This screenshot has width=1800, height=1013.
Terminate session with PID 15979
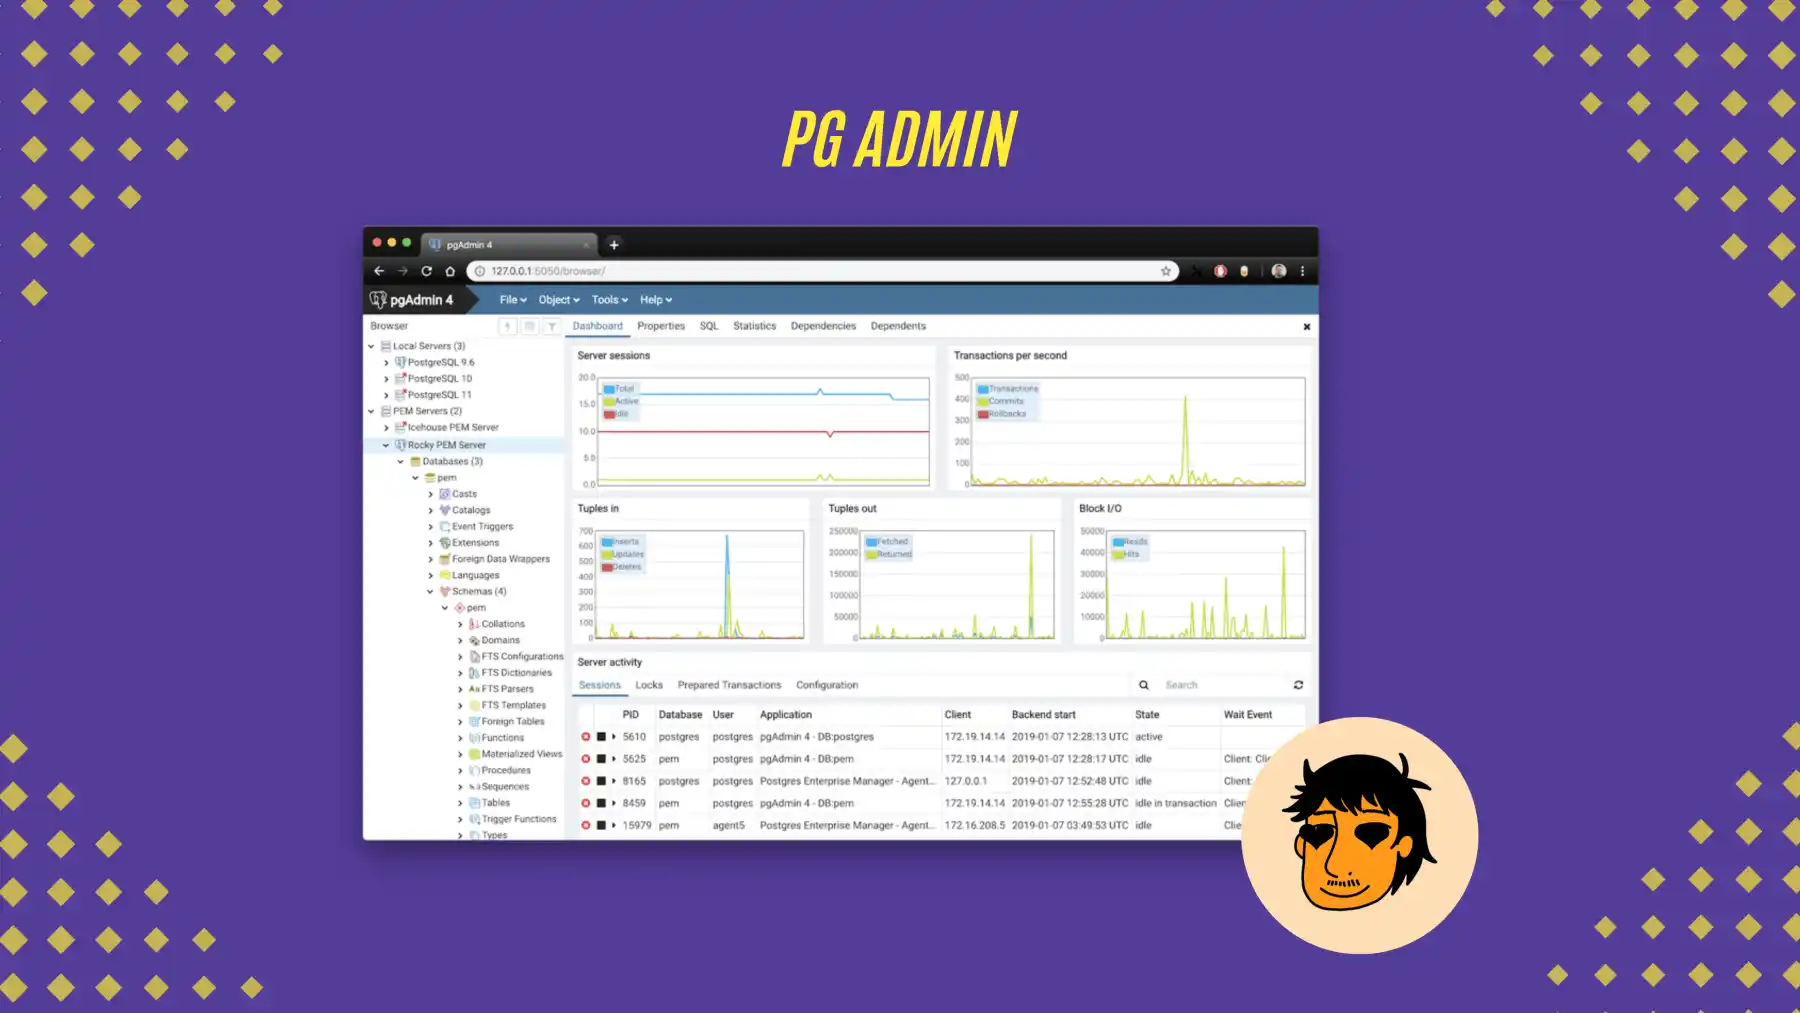586,825
